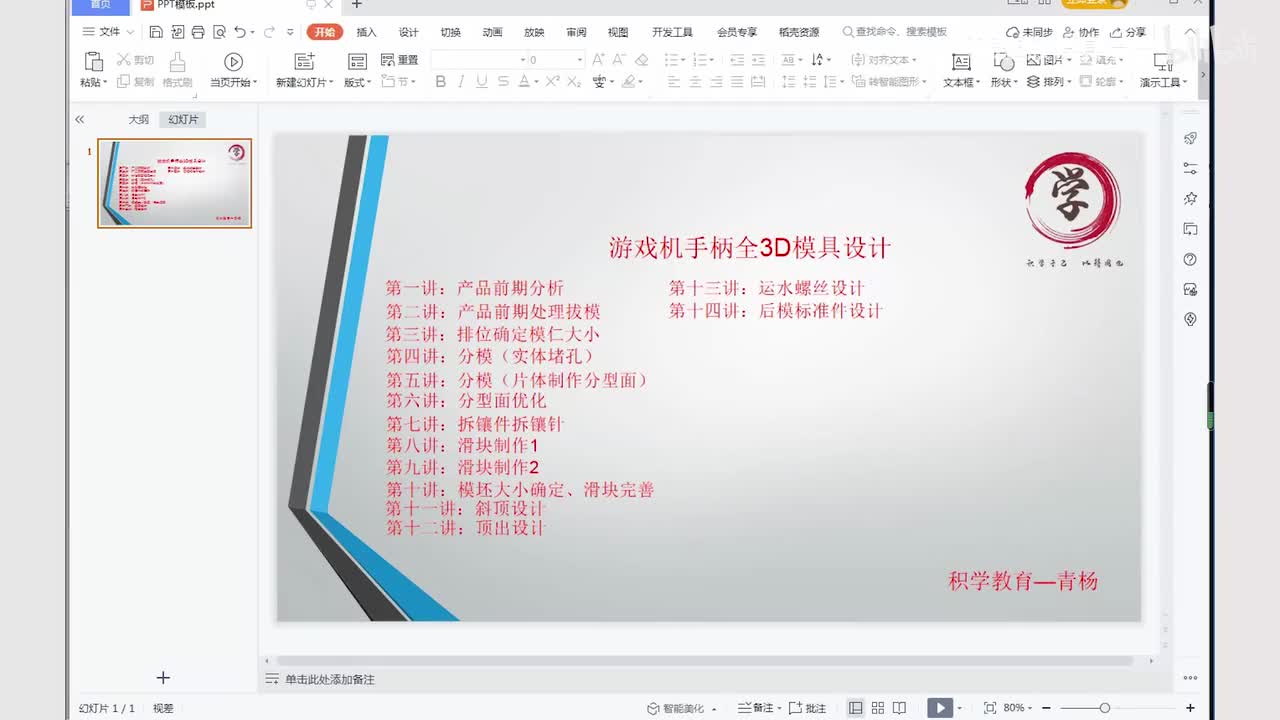Decrease font size with the A- icon
1280x720 pixels.
click(x=619, y=60)
